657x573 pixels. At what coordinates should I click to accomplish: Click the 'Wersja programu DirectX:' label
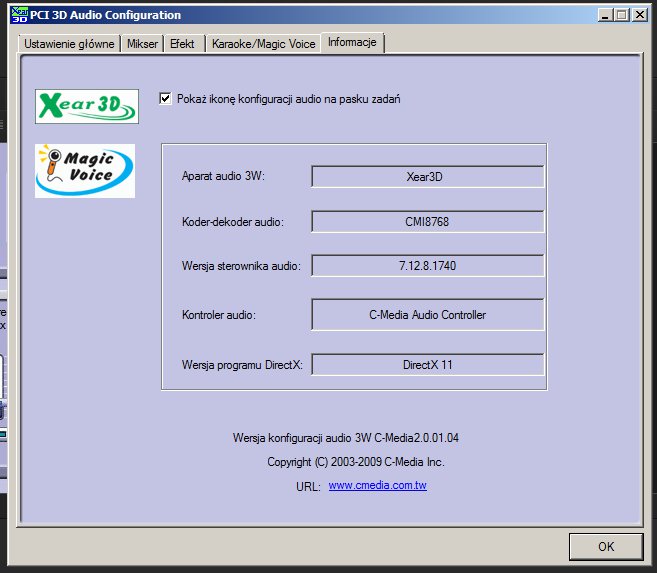(x=242, y=365)
